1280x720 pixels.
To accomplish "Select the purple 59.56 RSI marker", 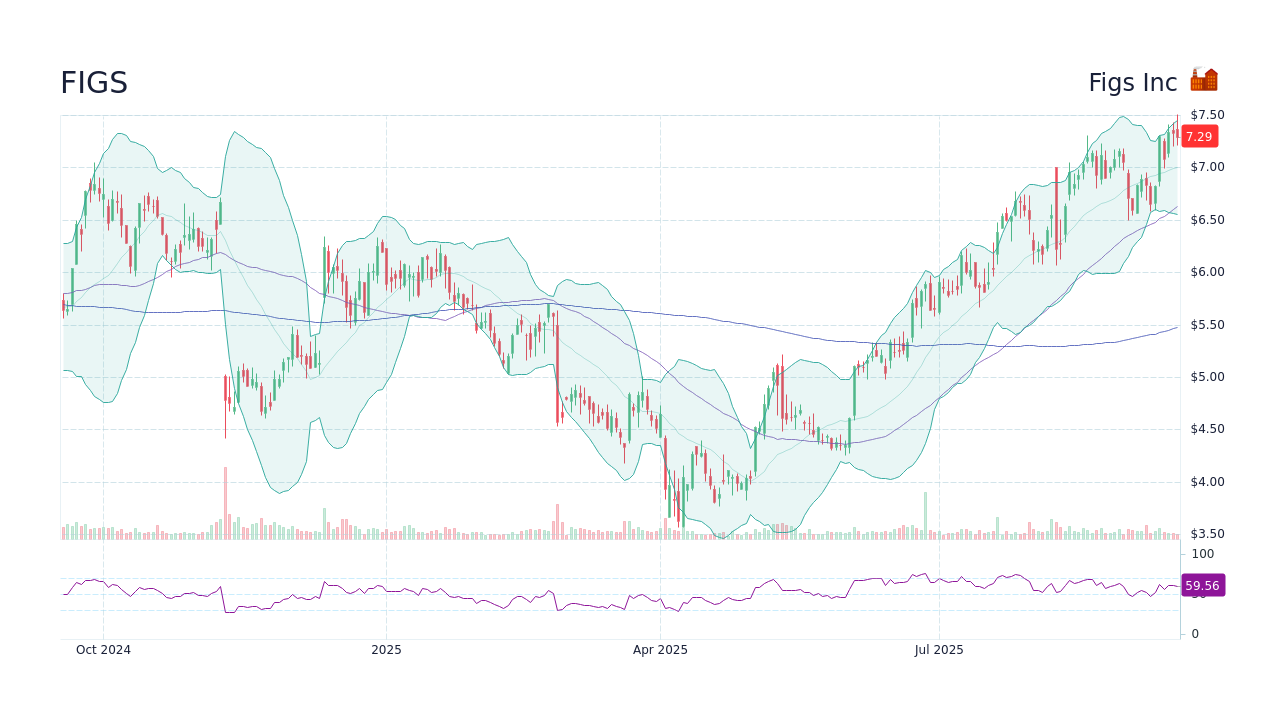I will tap(1203, 585).
